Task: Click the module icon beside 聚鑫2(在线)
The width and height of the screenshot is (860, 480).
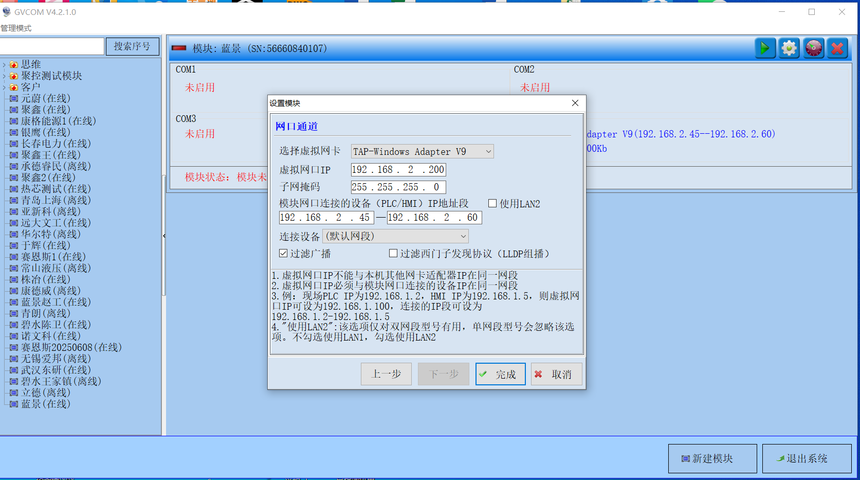Action: point(14,178)
